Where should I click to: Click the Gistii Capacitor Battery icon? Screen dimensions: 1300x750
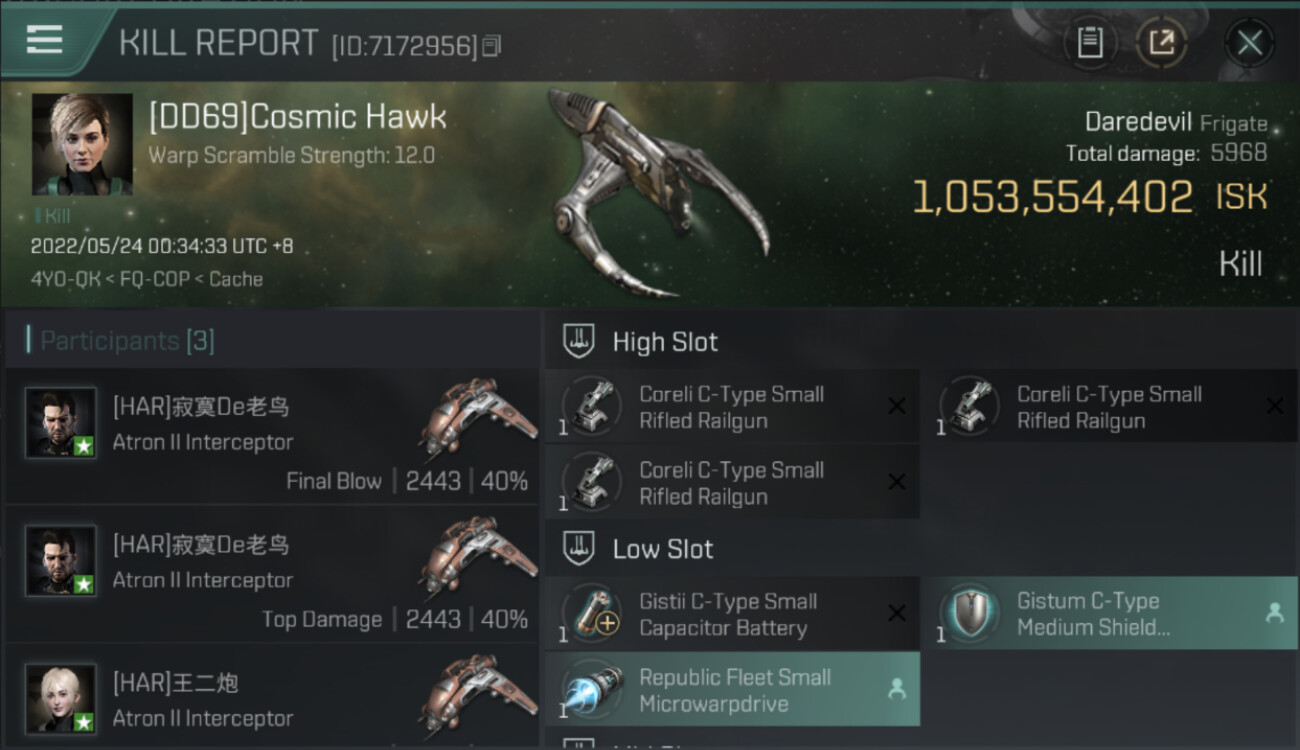(592, 612)
